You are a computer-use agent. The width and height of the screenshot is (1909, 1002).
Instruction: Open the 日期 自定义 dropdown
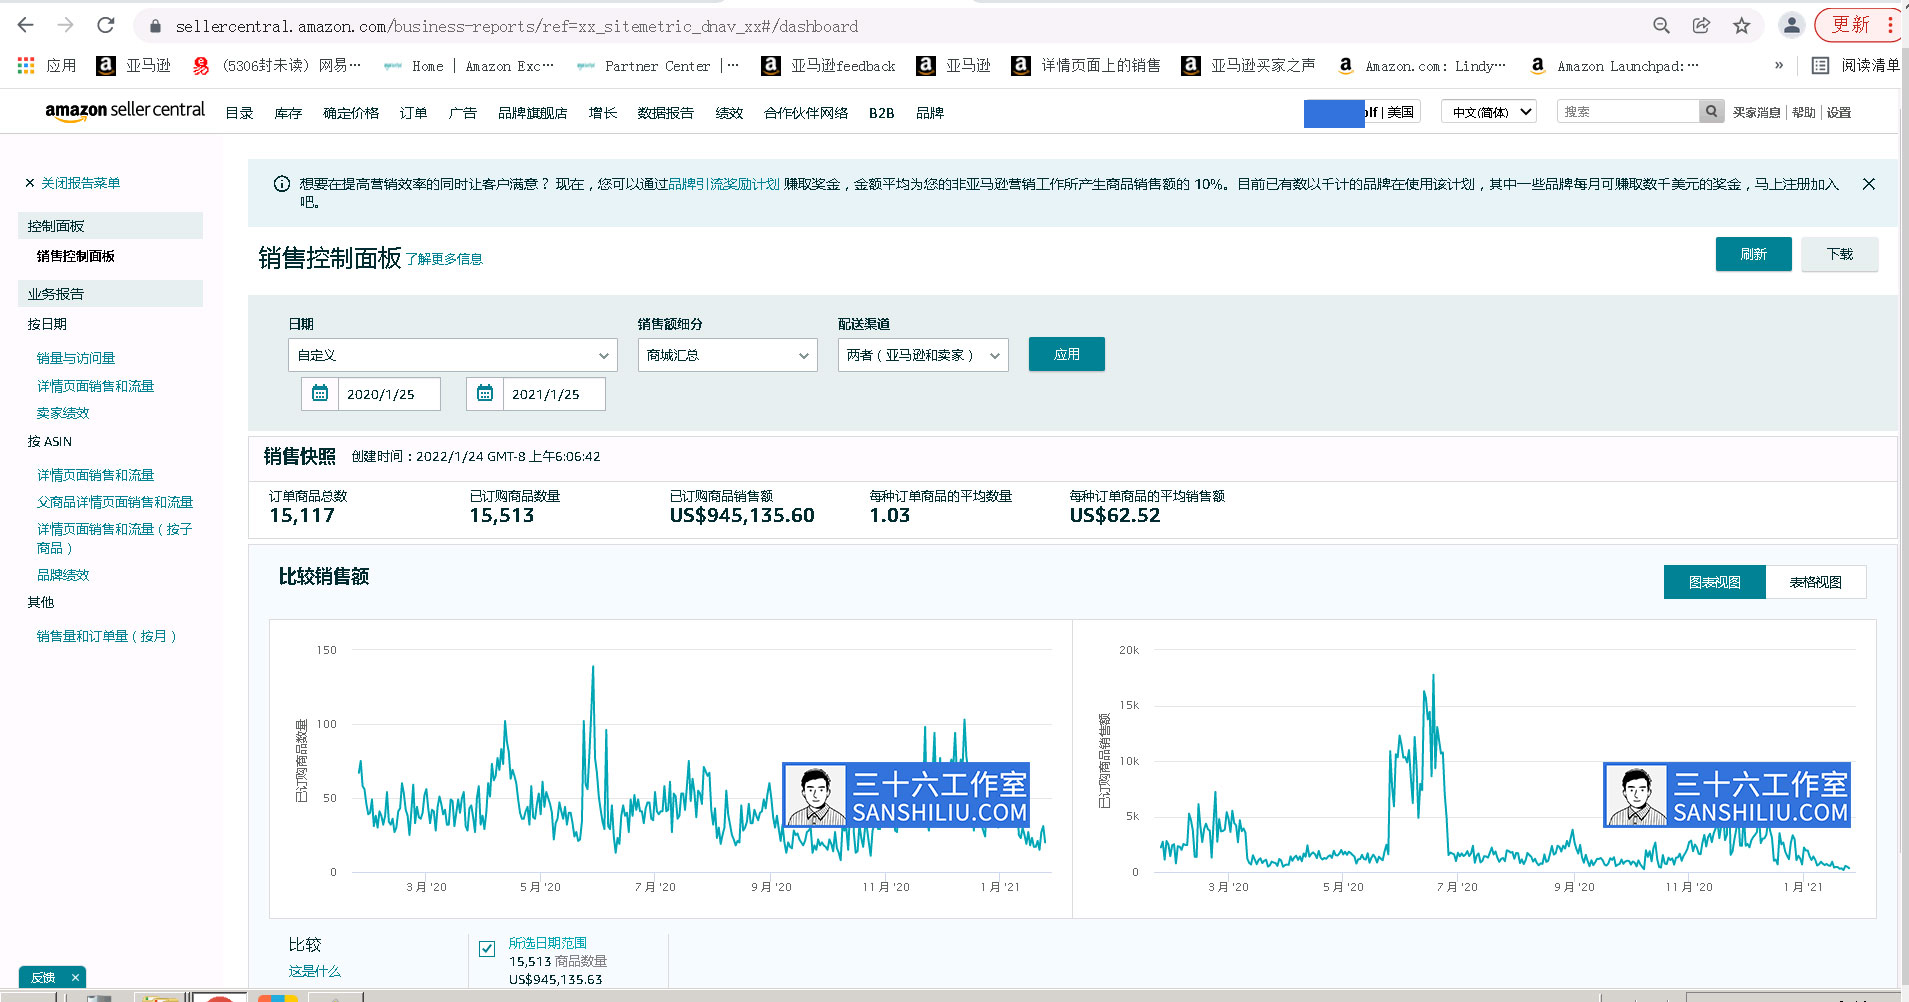pos(453,355)
